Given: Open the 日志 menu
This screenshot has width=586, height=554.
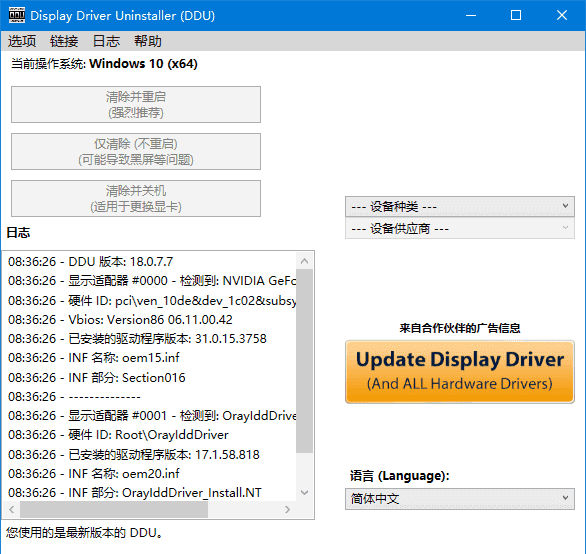Looking at the screenshot, I should [x=106, y=41].
